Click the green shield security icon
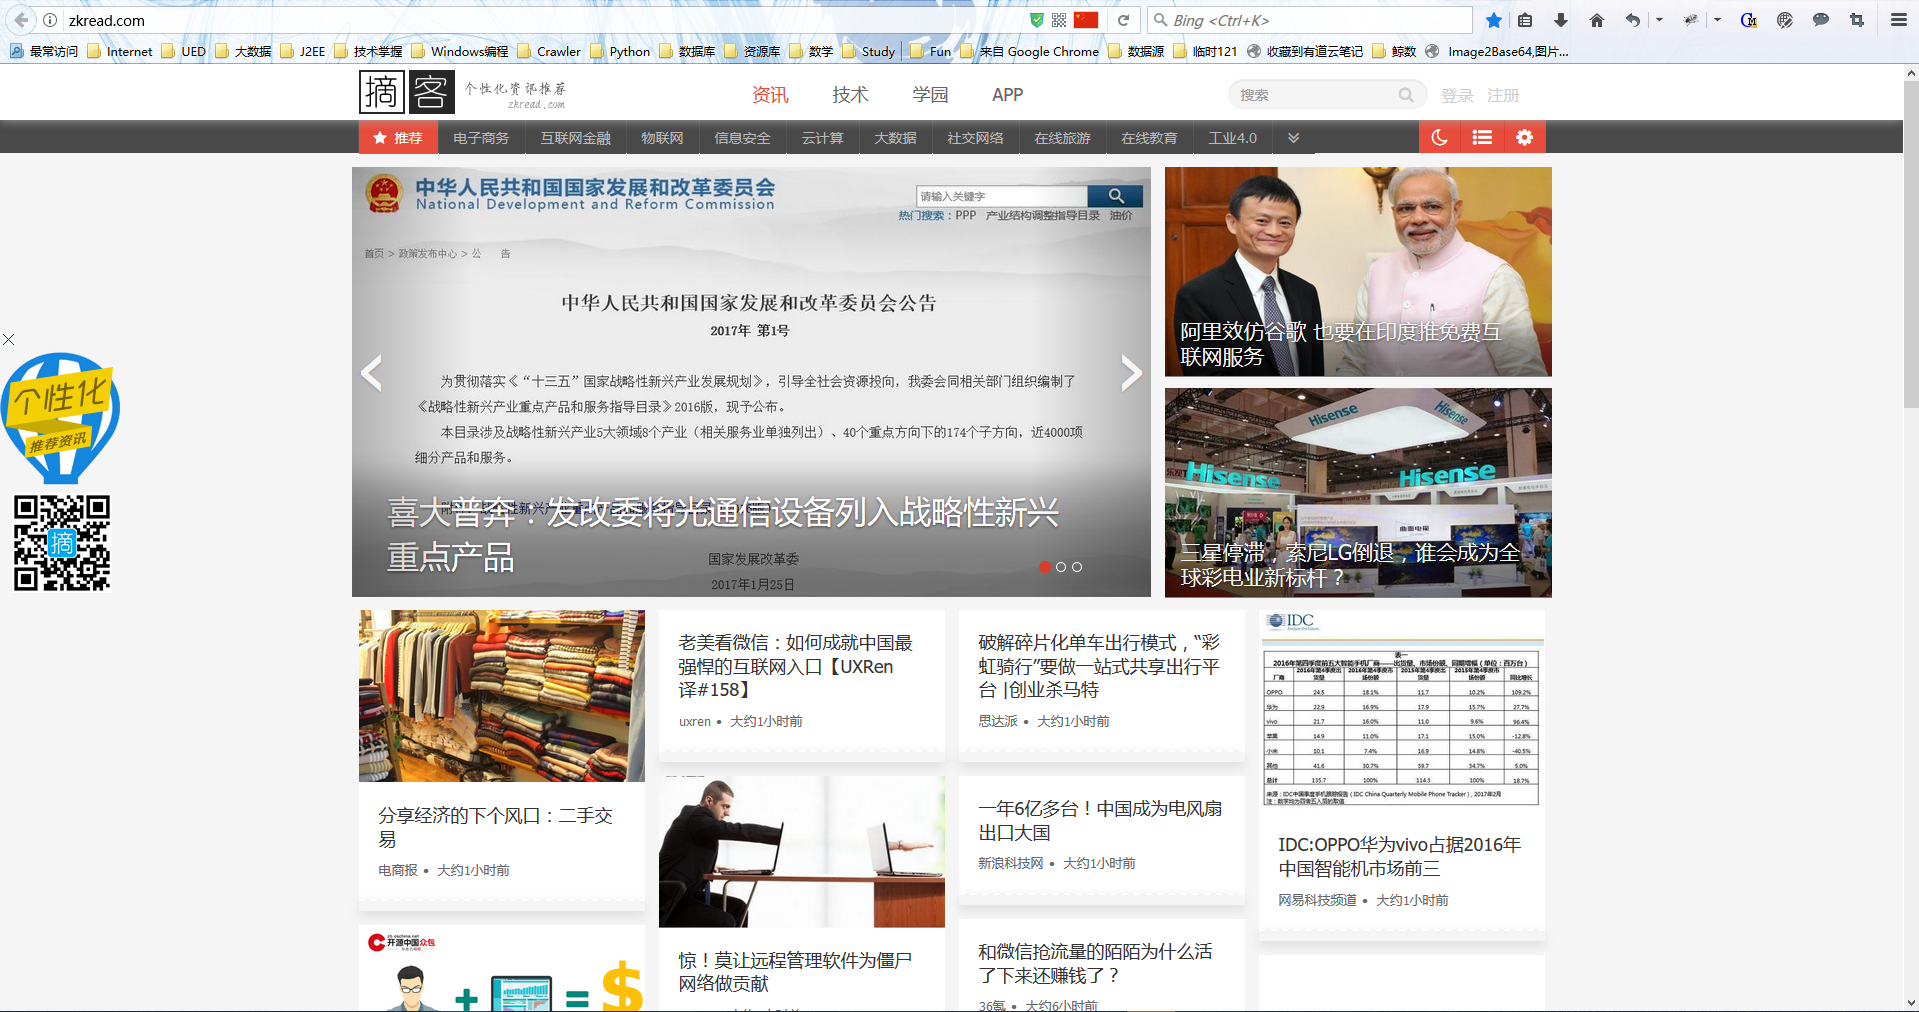This screenshot has height=1012, width=1919. (1037, 20)
